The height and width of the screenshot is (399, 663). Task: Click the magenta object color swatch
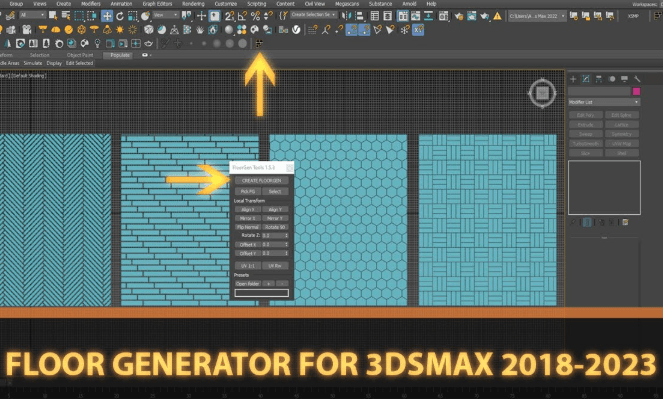[636, 91]
